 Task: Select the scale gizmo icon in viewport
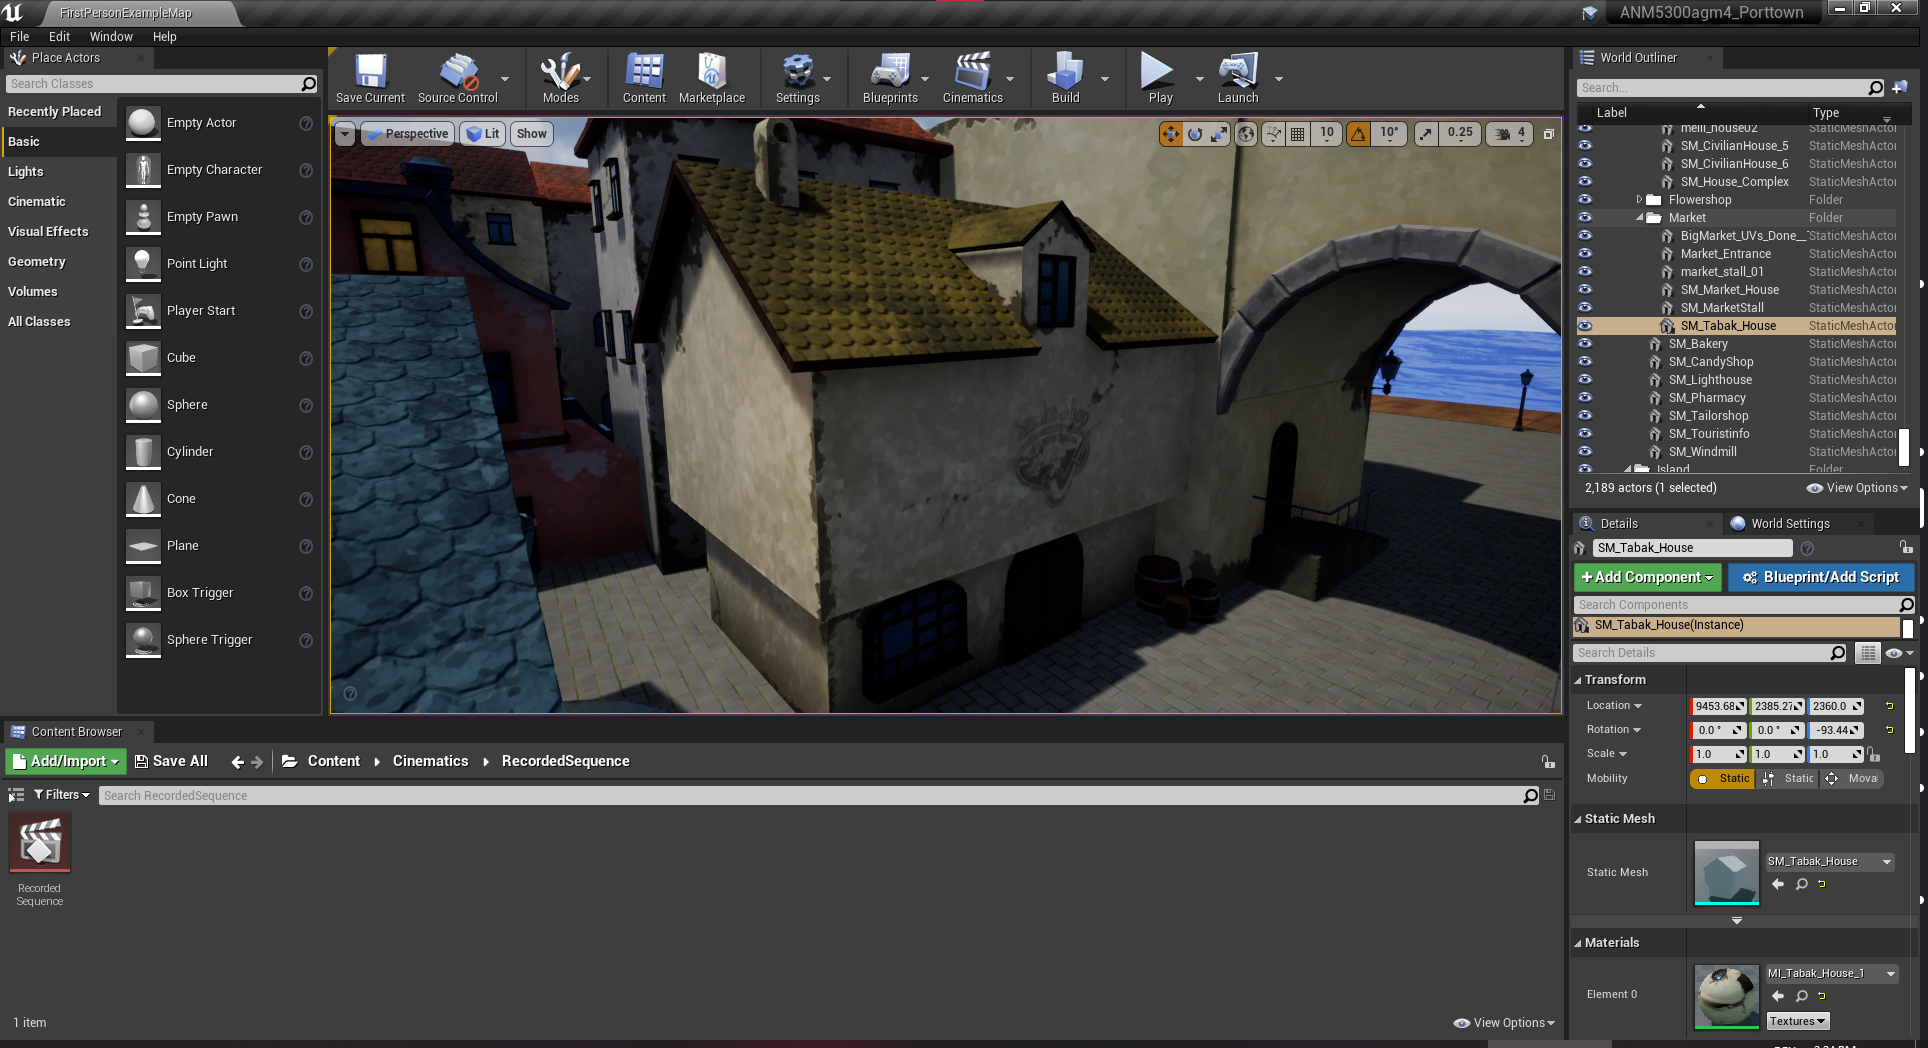pyautogui.click(x=1219, y=134)
